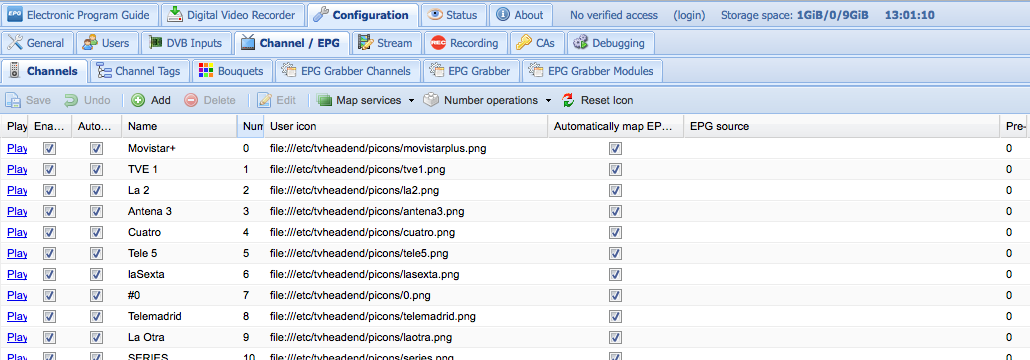Add a new channel
1030x360 pixels.
click(151, 101)
